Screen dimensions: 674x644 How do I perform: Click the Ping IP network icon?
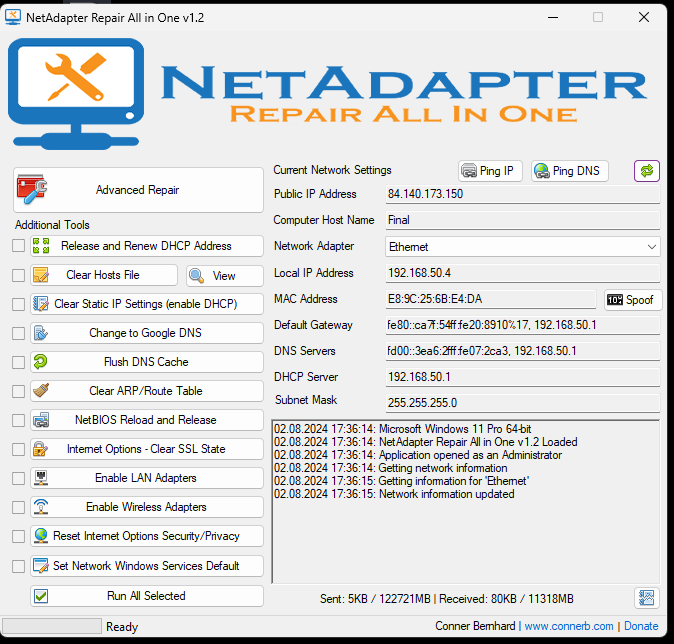469,171
